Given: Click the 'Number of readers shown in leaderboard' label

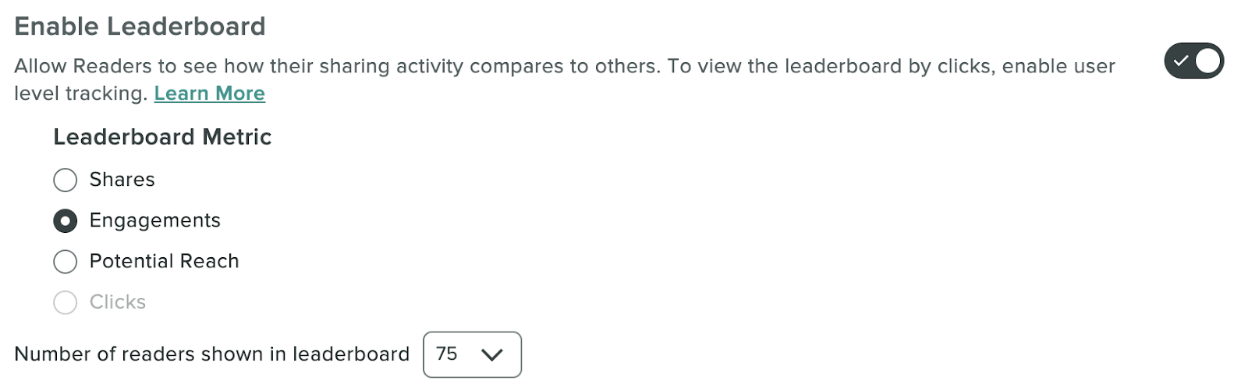Looking at the screenshot, I should tap(212, 354).
